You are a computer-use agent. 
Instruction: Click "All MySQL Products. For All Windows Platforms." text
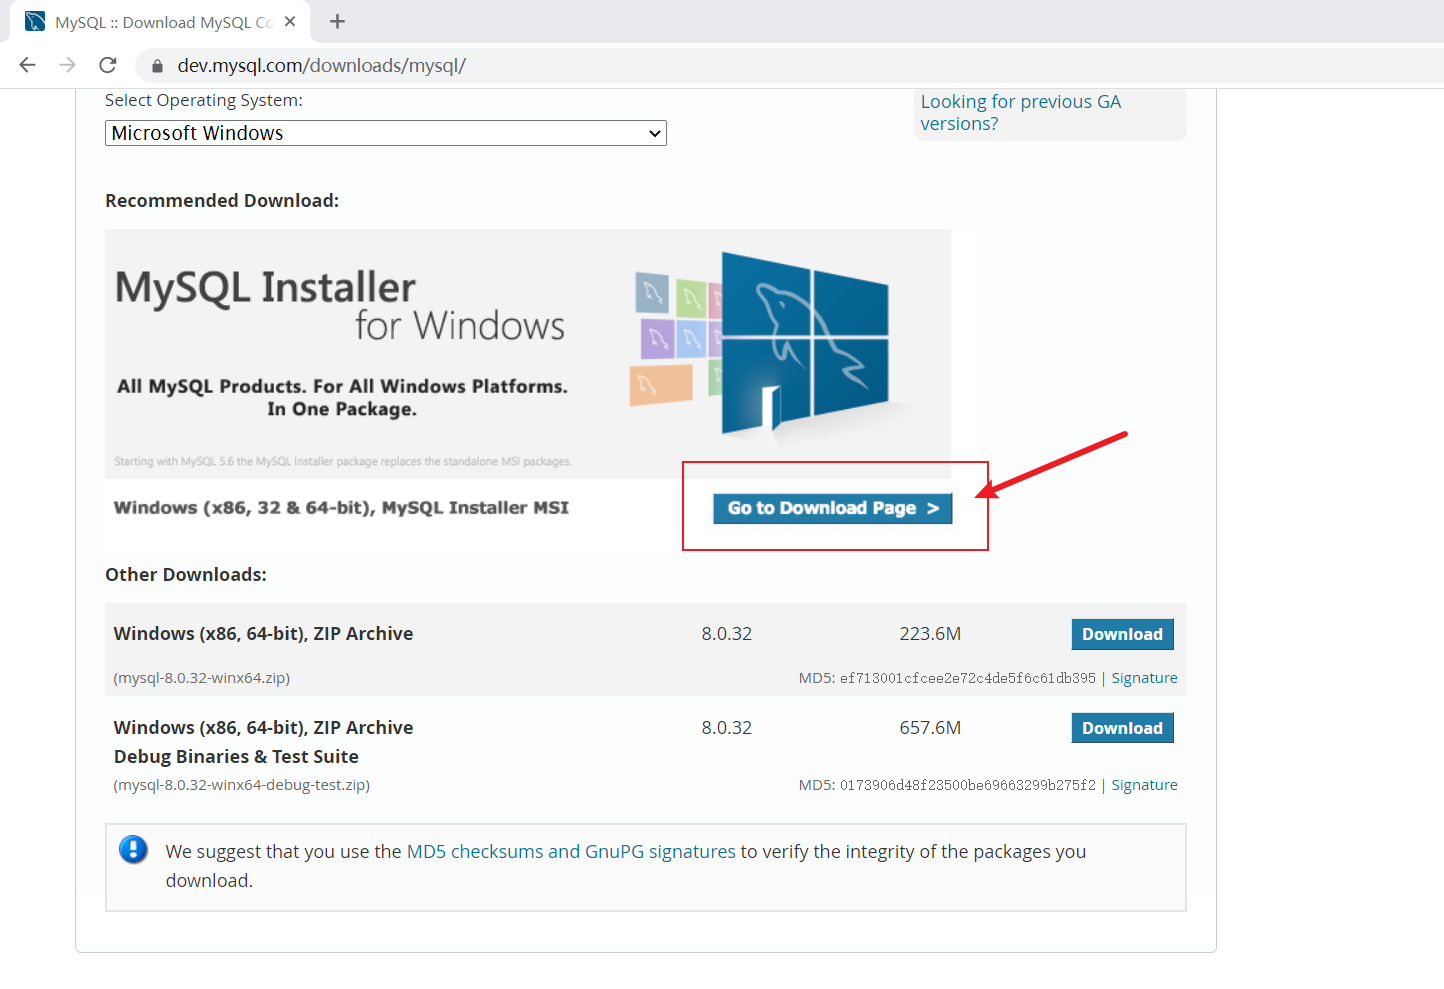[x=342, y=386]
